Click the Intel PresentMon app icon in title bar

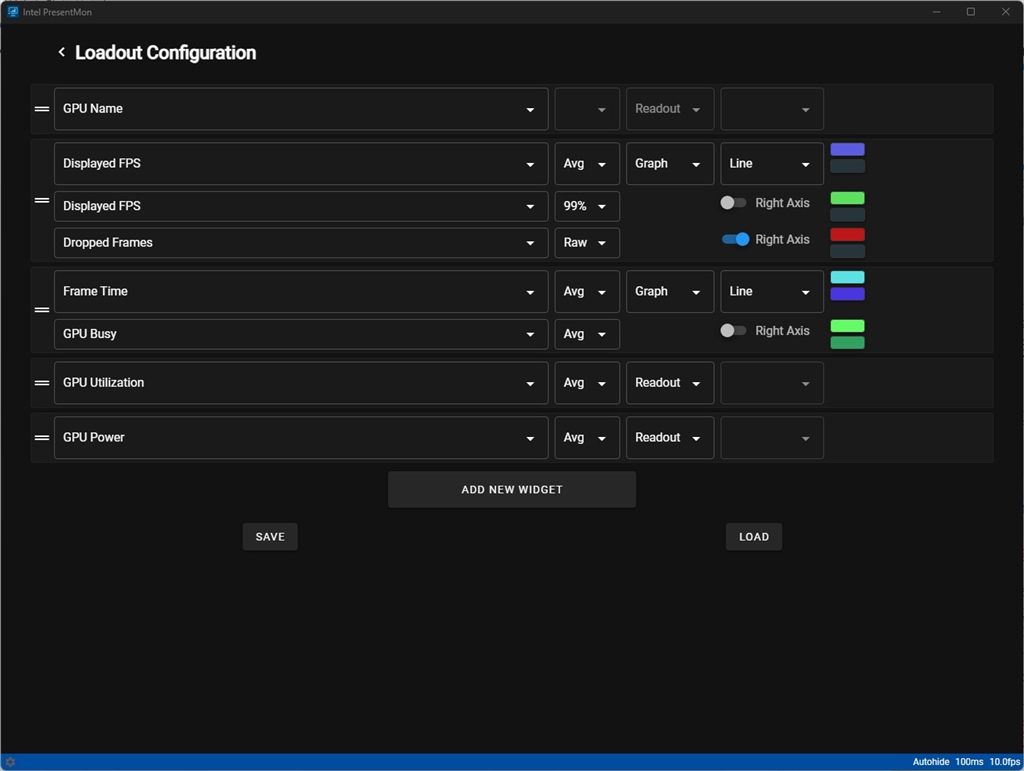[x=13, y=12]
